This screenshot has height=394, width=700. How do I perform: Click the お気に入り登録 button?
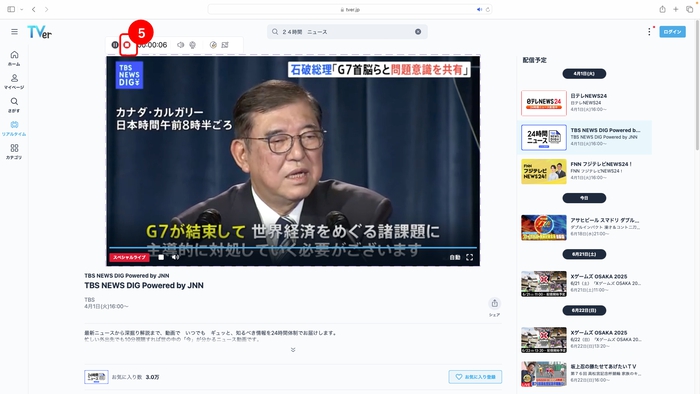pos(475,377)
